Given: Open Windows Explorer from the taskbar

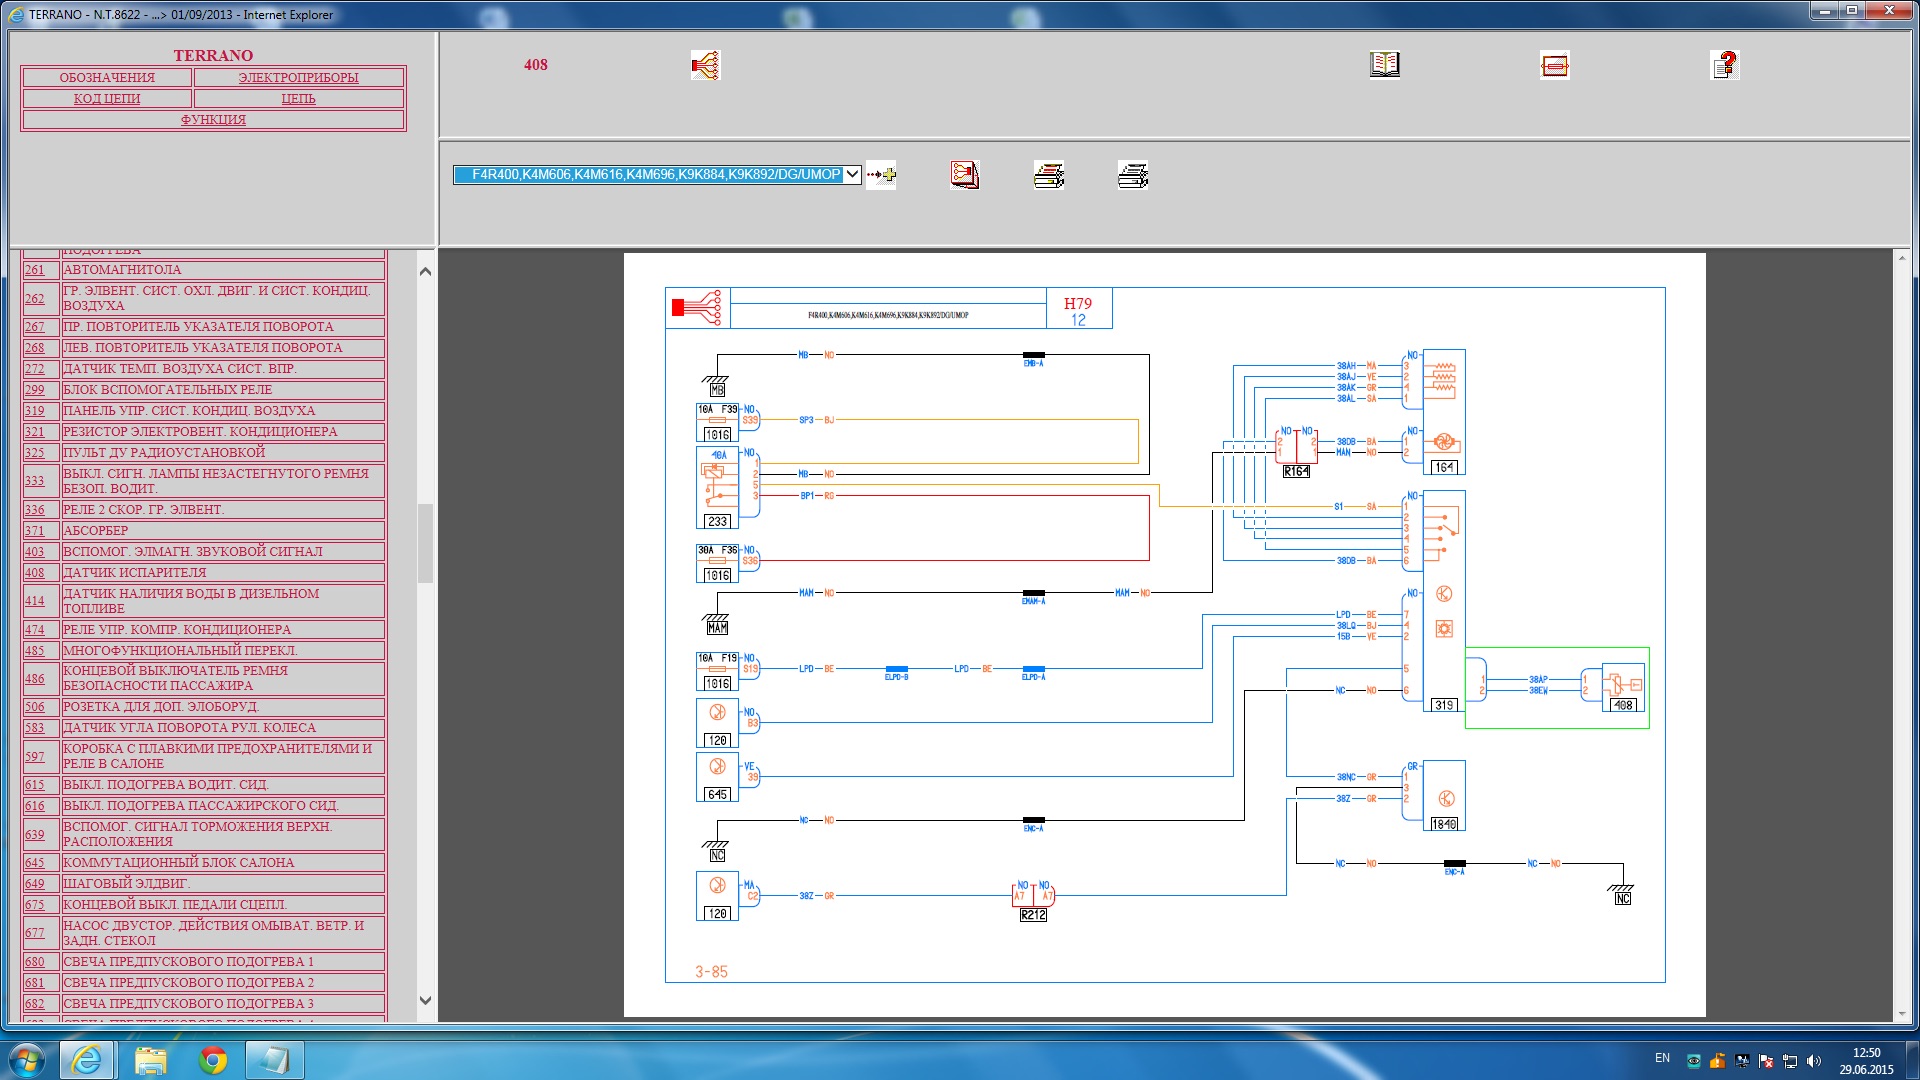Looking at the screenshot, I should (150, 1060).
